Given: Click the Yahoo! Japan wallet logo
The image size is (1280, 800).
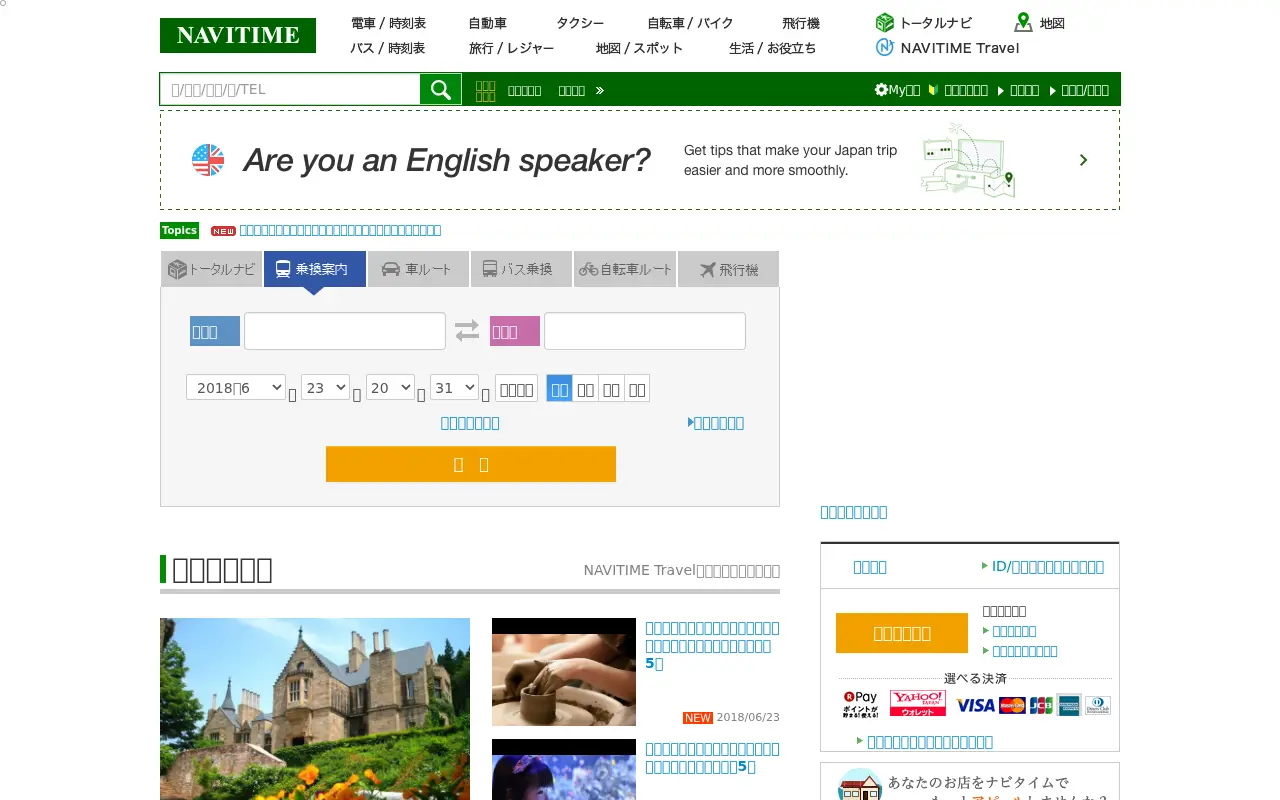Looking at the screenshot, I should [x=918, y=703].
